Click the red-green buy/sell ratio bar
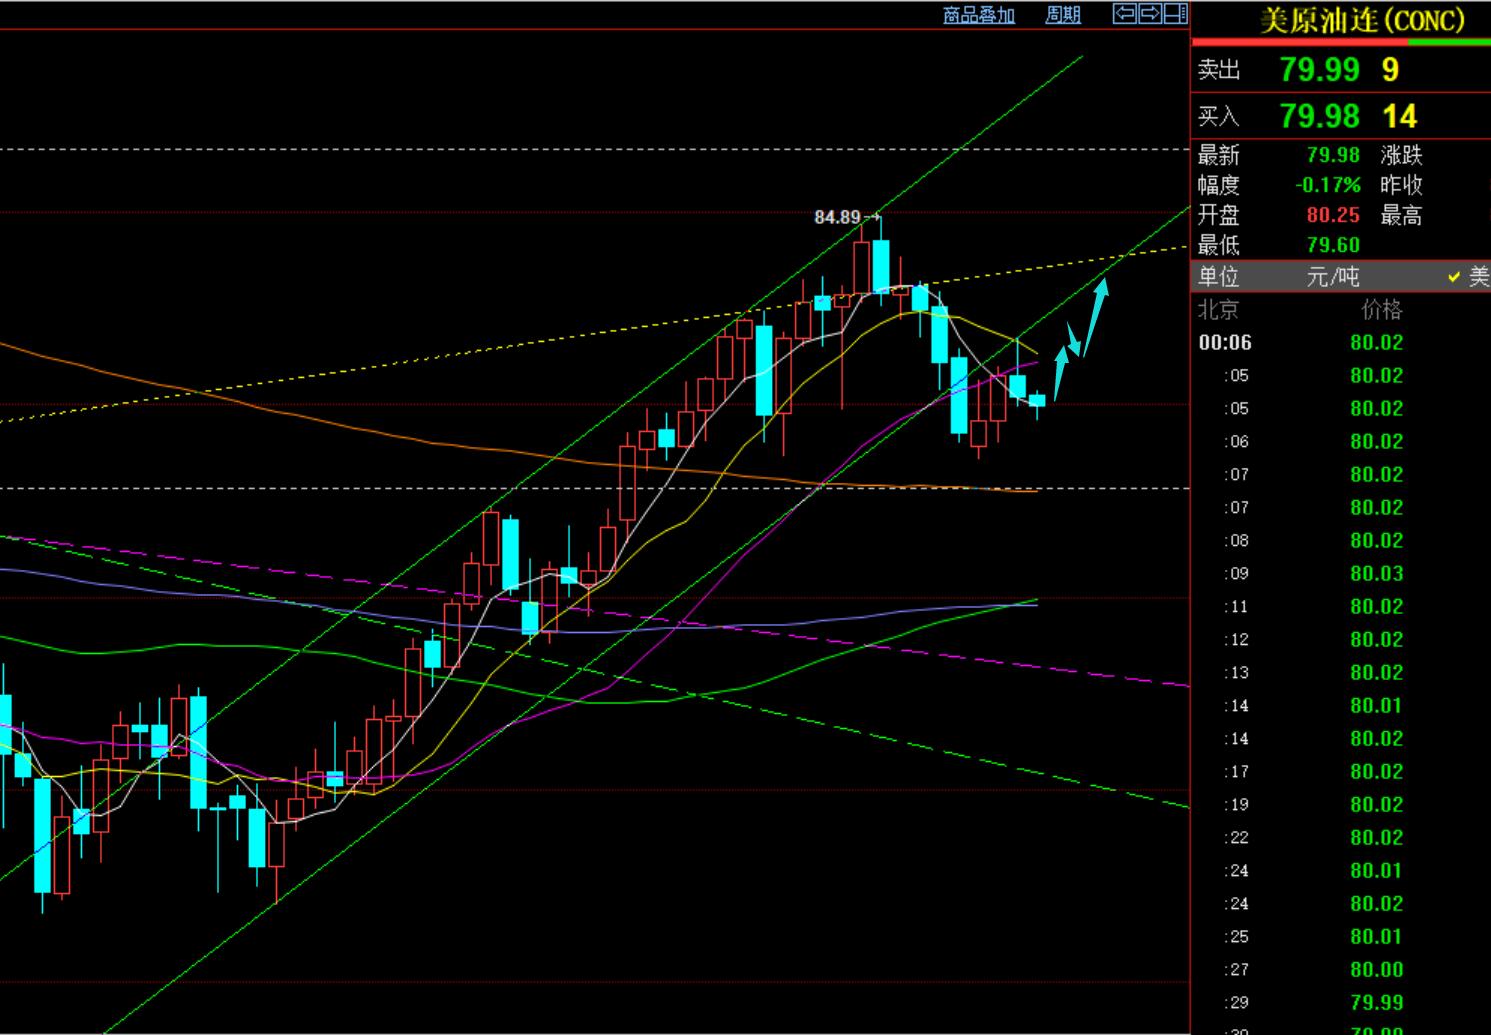 click(1340, 42)
